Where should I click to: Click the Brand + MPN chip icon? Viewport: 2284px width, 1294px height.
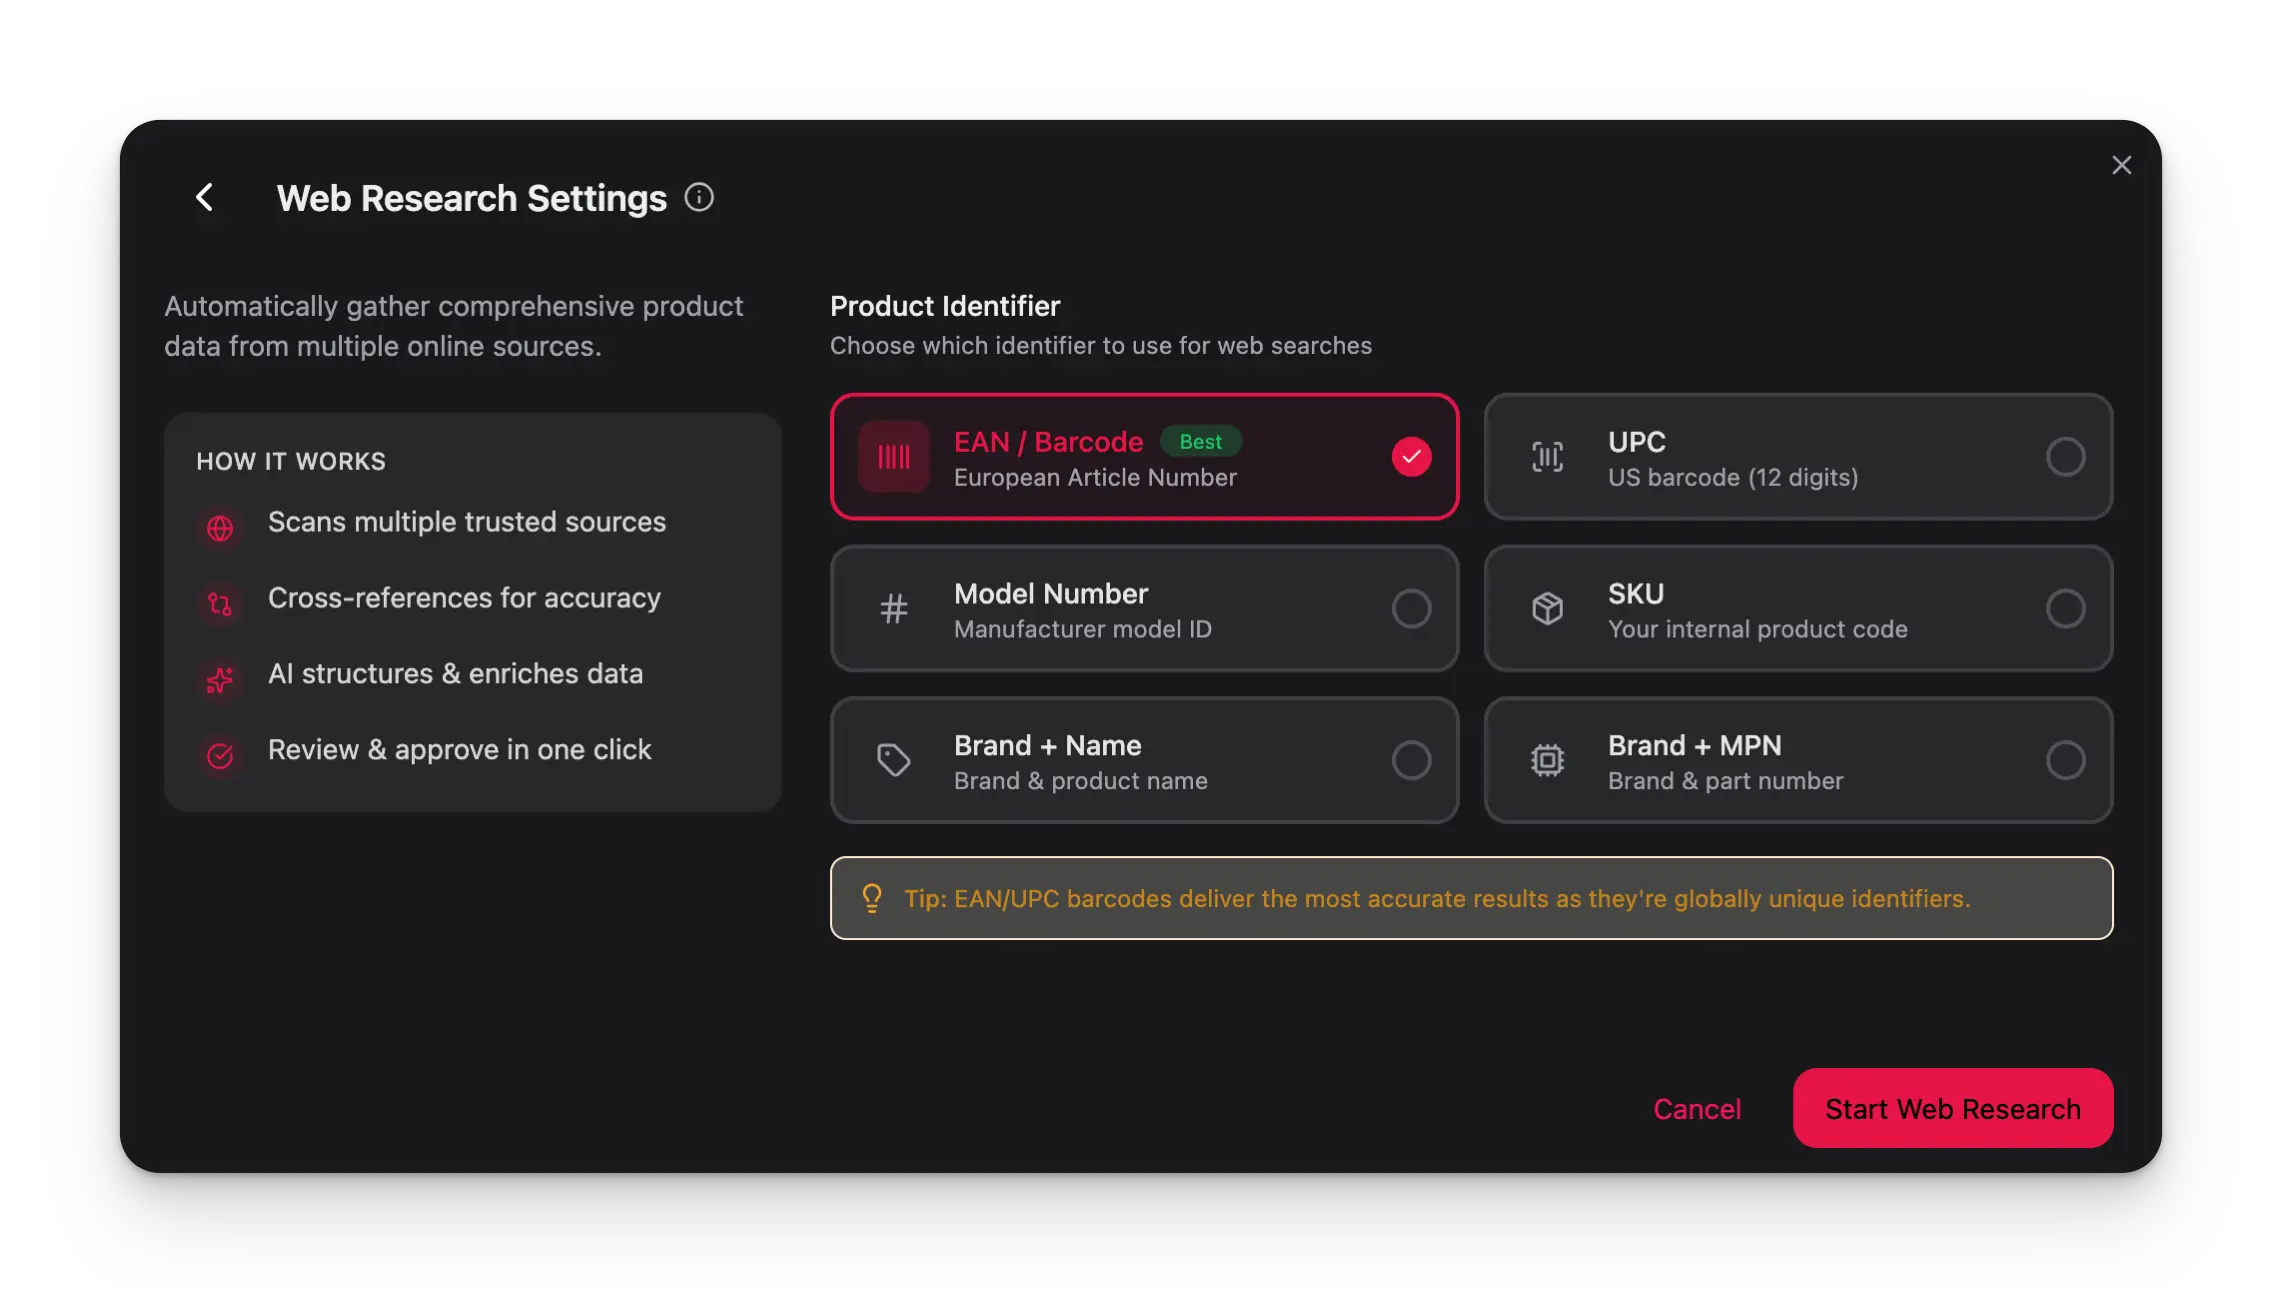(1547, 760)
